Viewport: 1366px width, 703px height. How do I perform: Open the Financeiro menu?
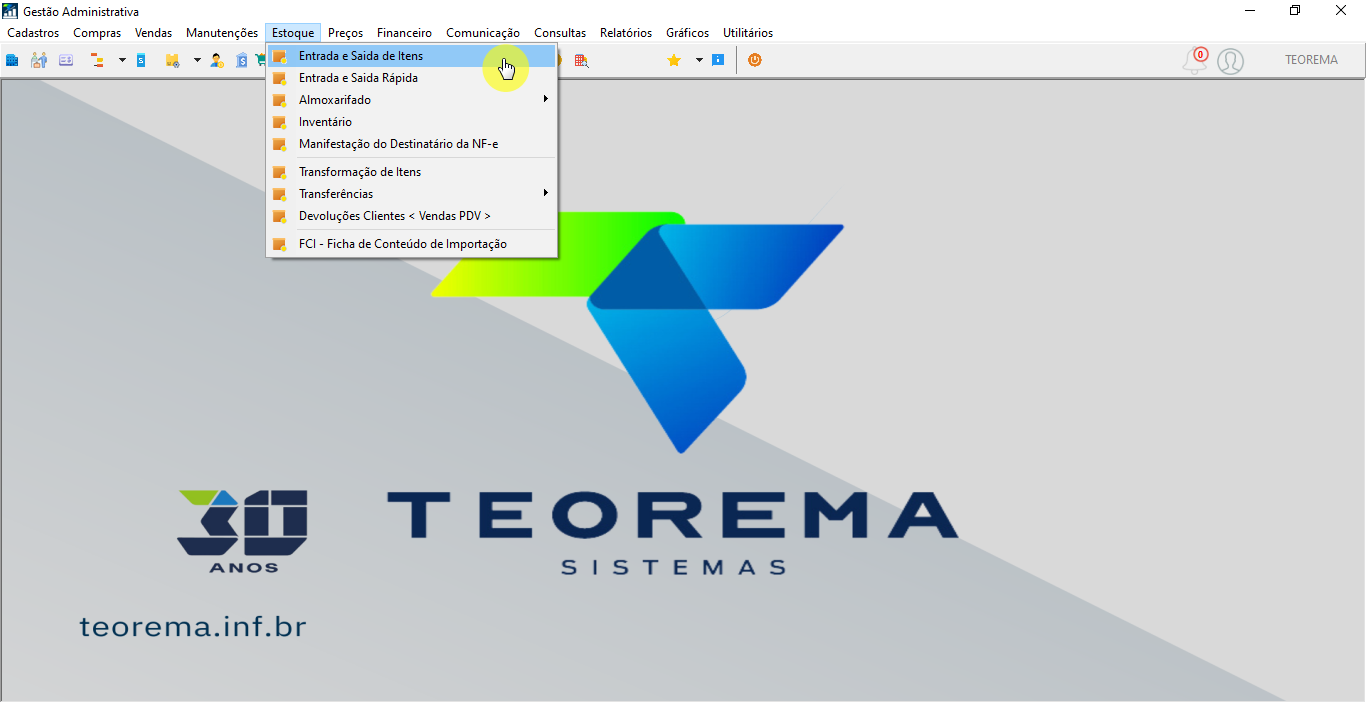pos(405,33)
